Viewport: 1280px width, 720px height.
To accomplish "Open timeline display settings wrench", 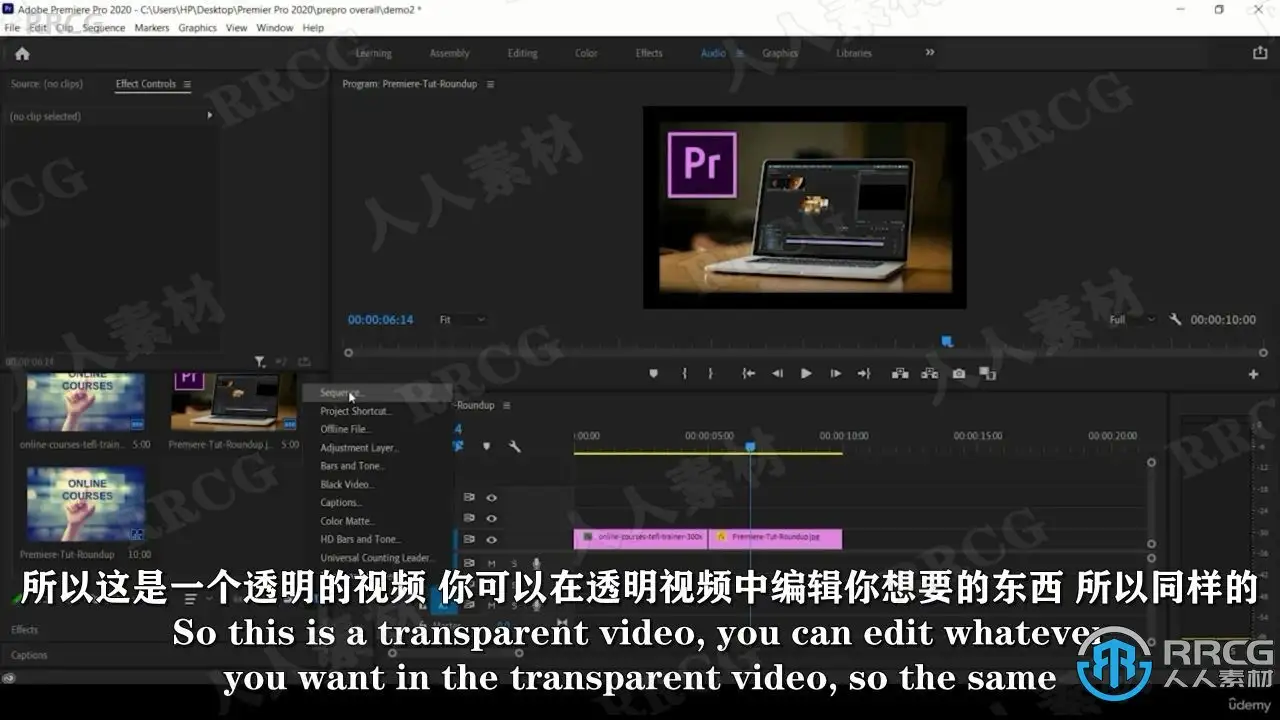I will [515, 446].
